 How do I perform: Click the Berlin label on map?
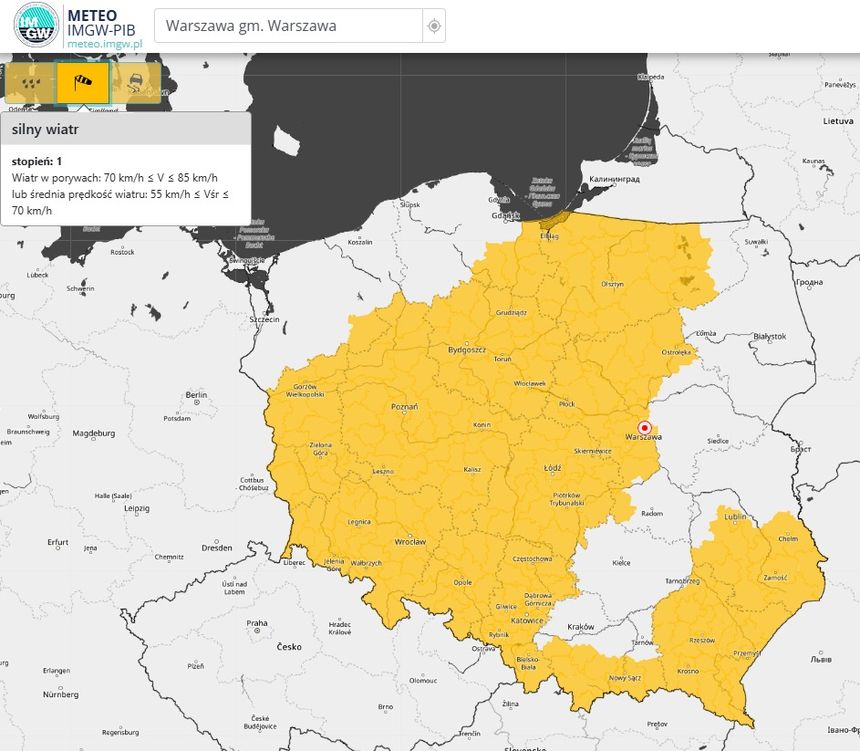[196, 395]
